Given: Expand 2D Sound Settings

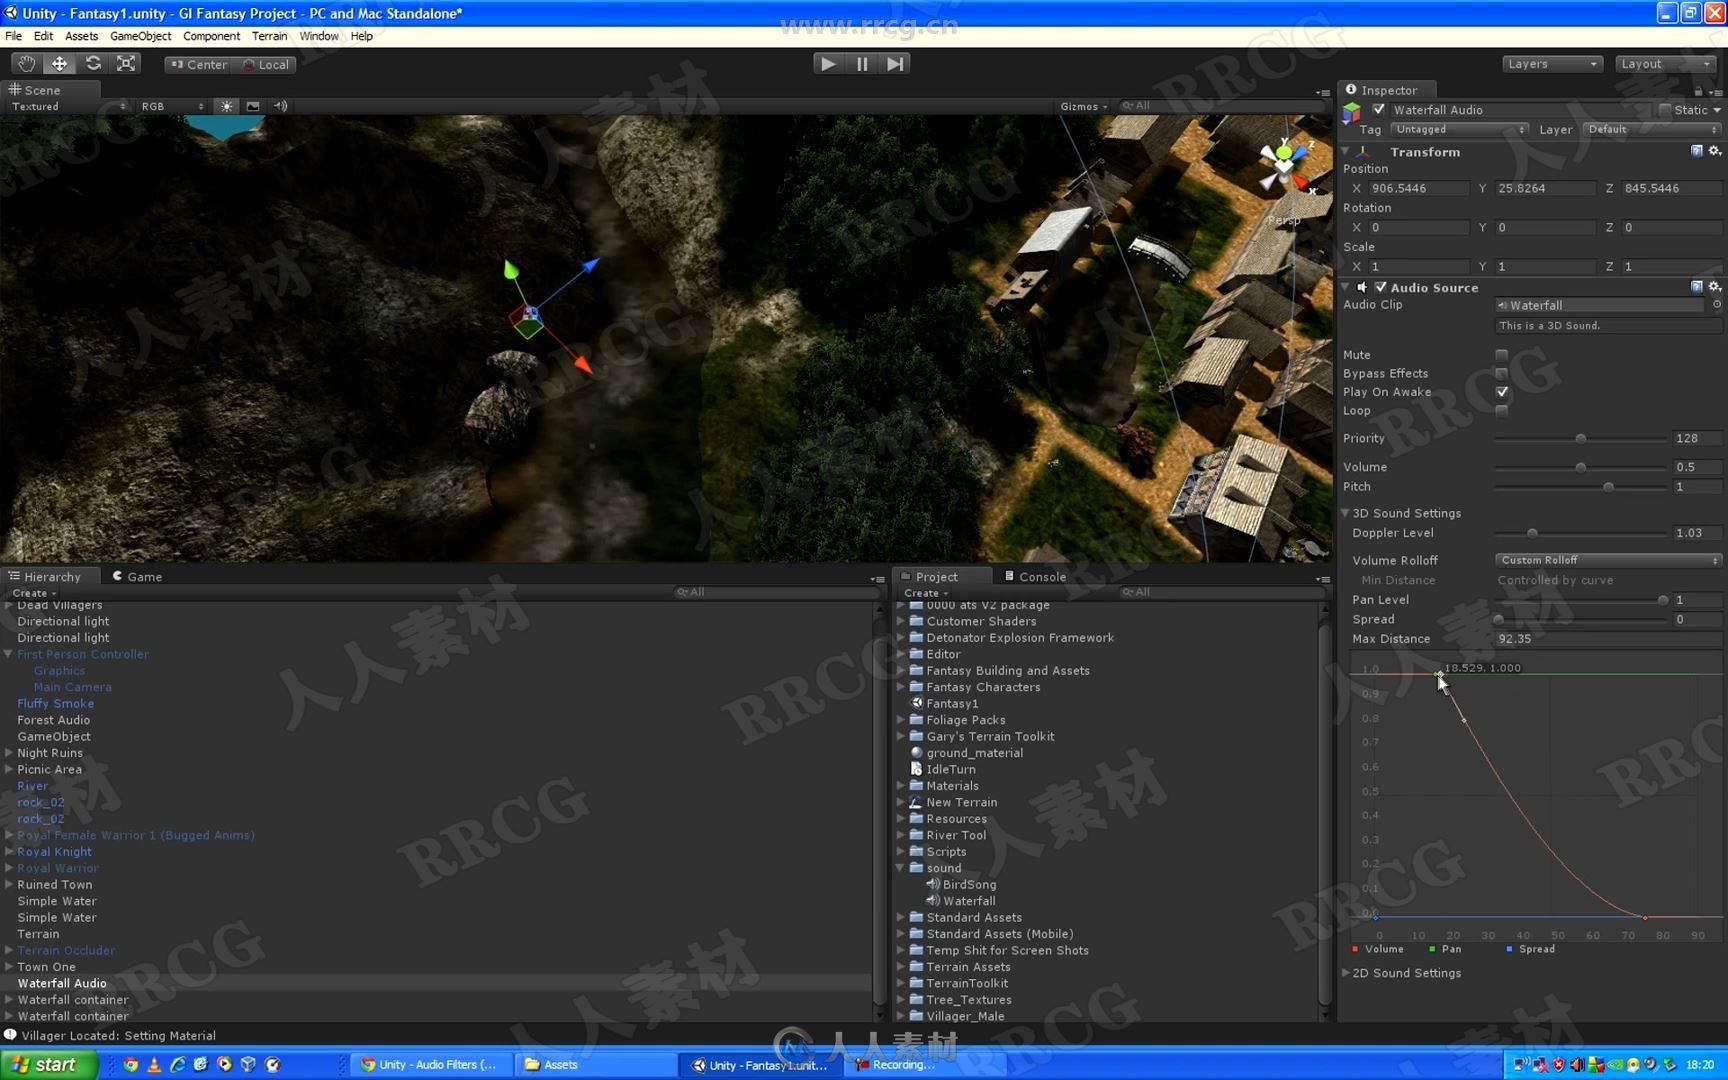Looking at the screenshot, I should (1346, 973).
